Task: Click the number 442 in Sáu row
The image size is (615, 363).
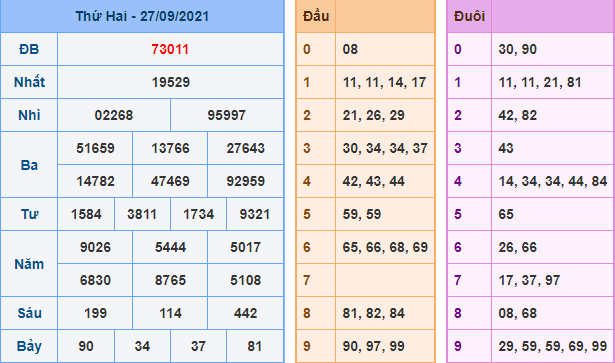Action: point(246,313)
